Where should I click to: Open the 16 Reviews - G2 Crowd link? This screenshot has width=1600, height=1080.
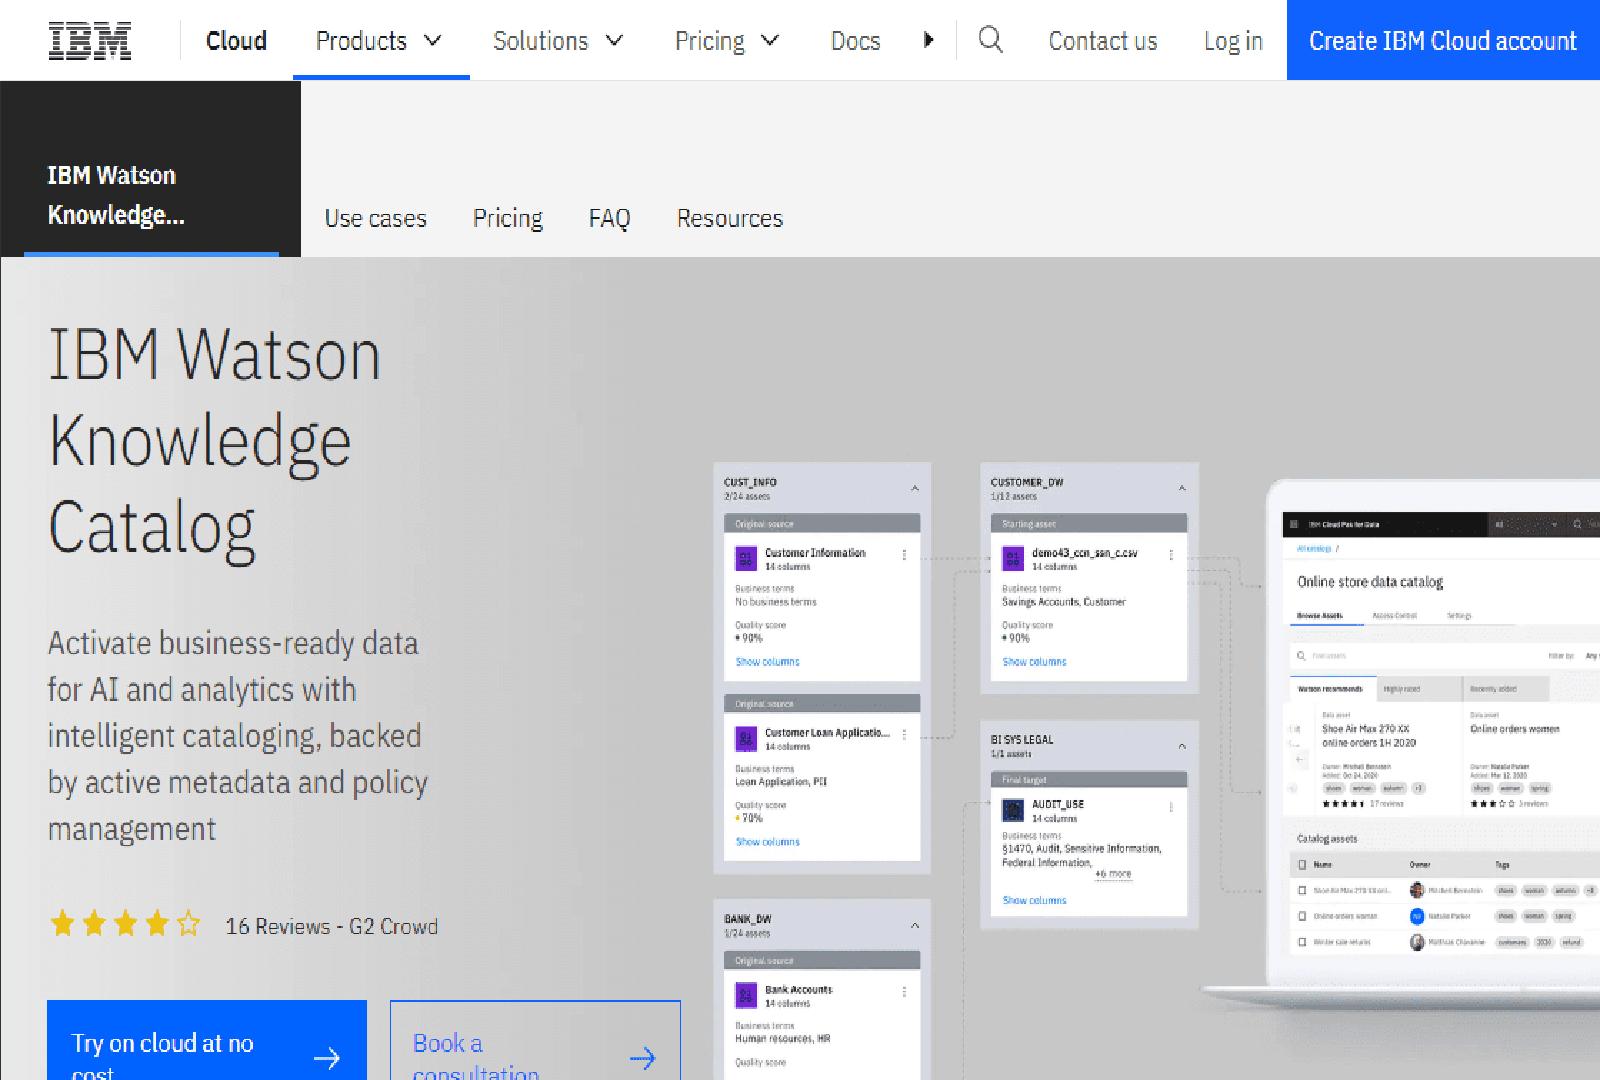coord(331,926)
